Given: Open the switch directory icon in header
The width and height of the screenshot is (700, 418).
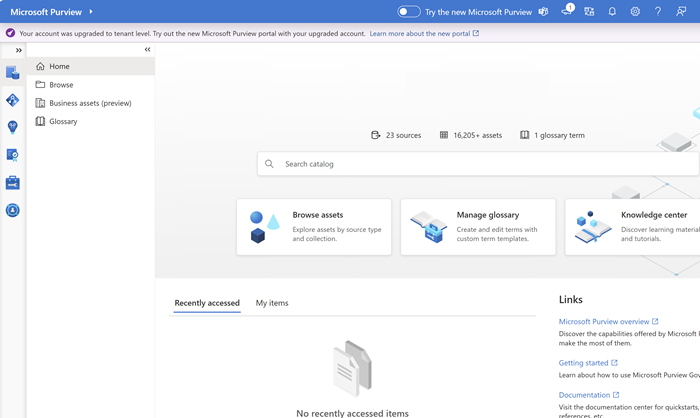Looking at the screenshot, I should pos(589,12).
